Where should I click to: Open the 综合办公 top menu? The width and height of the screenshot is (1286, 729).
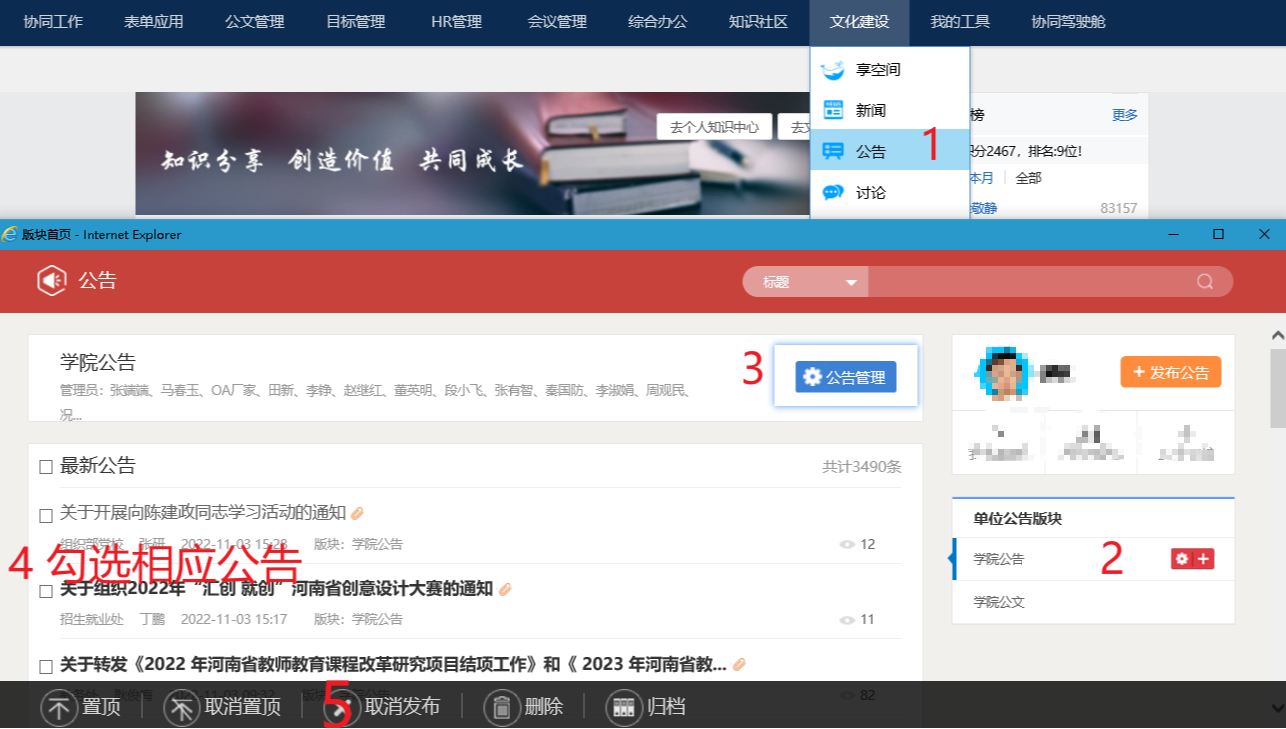tap(658, 22)
